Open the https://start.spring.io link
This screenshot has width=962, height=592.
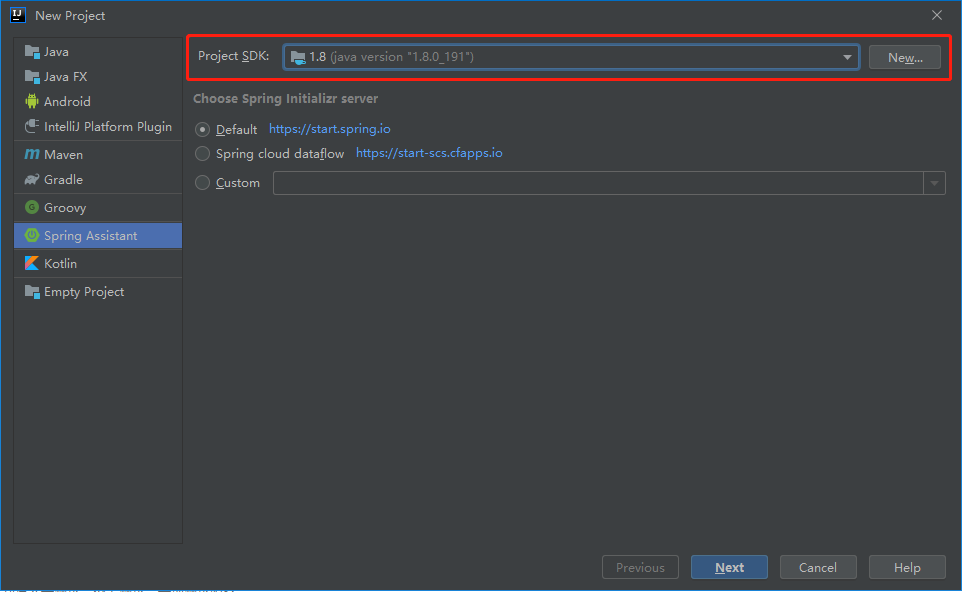tap(329, 129)
